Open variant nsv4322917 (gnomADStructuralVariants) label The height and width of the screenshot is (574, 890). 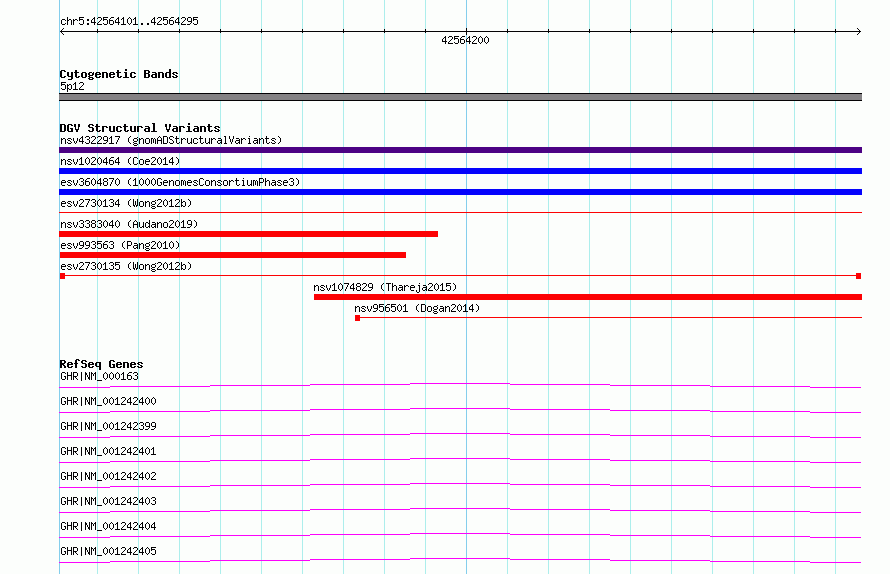(171, 140)
